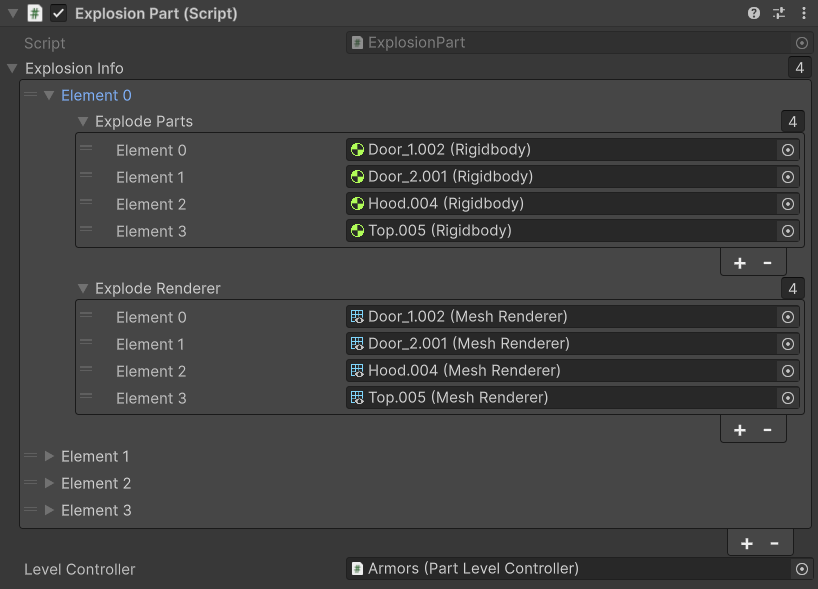Click the ExplosionPart script picker icon
Screen dimensions: 818x589
click(x=801, y=43)
